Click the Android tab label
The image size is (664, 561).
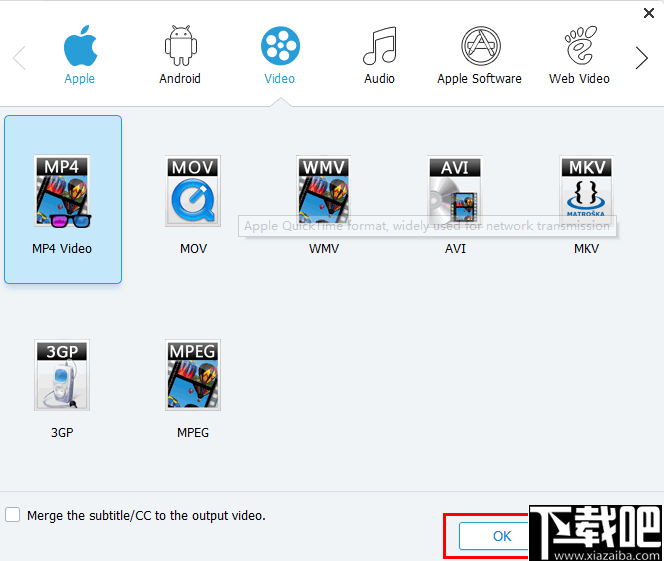tap(180, 79)
